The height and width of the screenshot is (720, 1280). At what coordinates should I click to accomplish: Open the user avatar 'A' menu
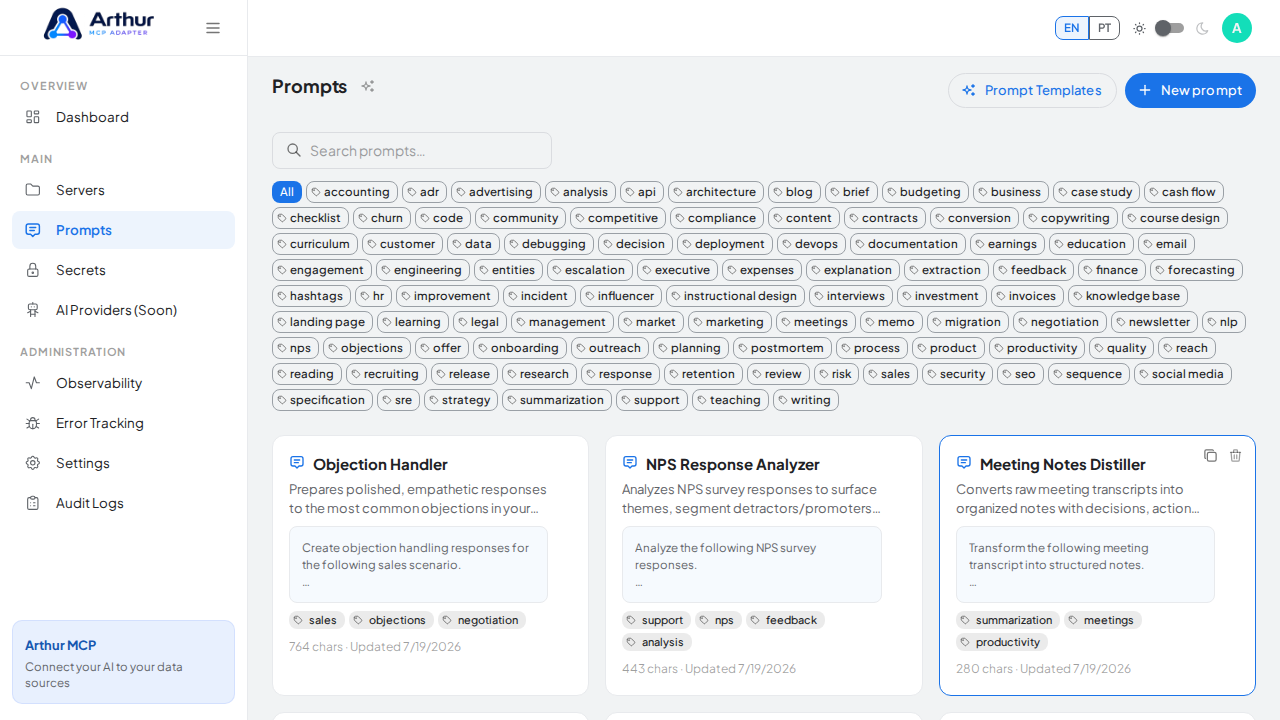(1237, 28)
